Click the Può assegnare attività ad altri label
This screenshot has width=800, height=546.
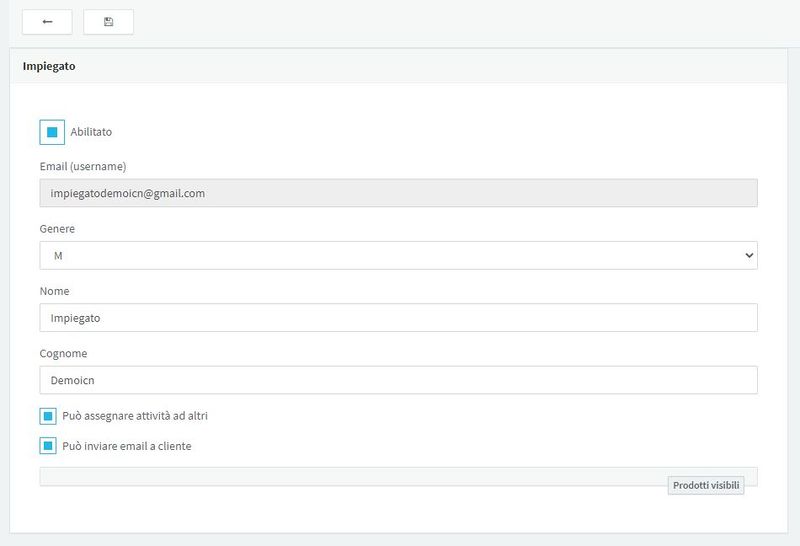pyautogui.click(x=135, y=416)
